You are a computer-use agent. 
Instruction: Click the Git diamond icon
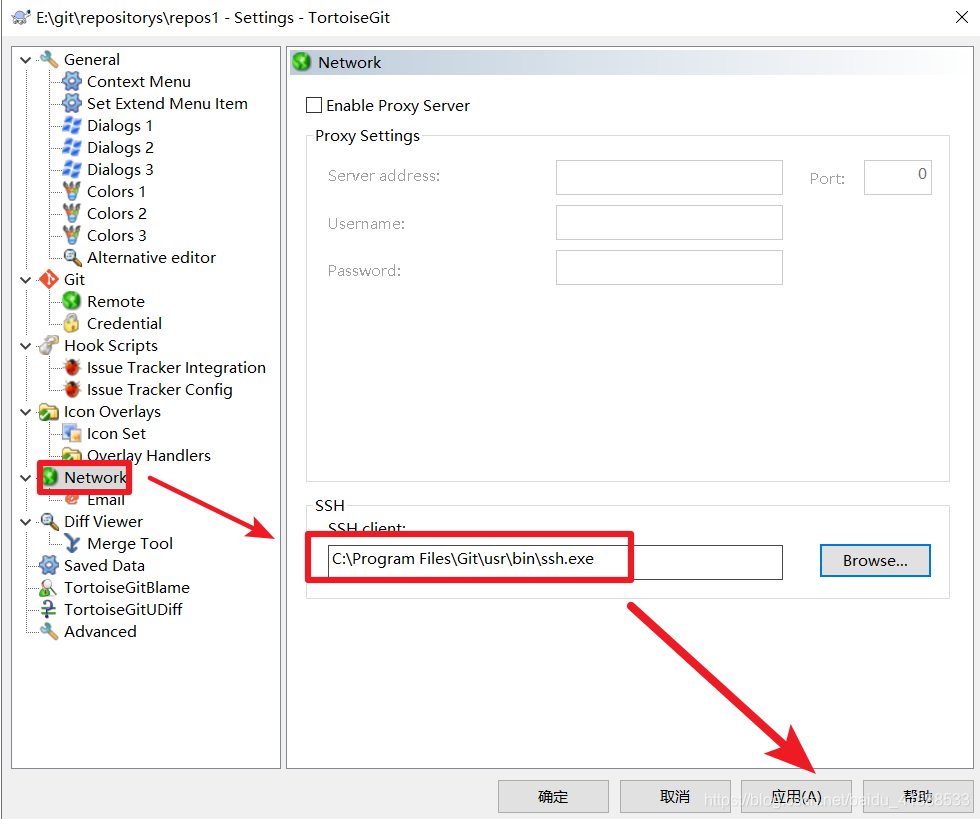click(x=49, y=279)
